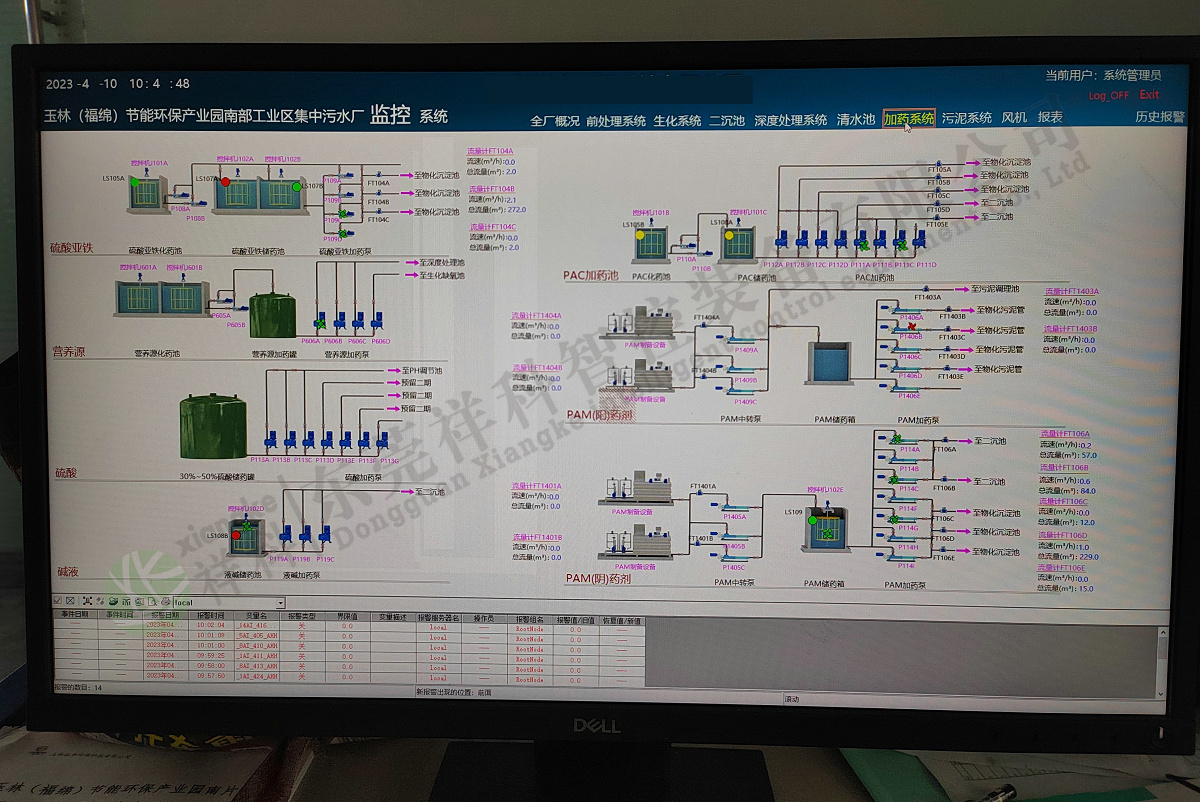This screenshot has height=802, width=1200.
Task: Click green level indicator LS105A
Action: click(x=134, y=182)
